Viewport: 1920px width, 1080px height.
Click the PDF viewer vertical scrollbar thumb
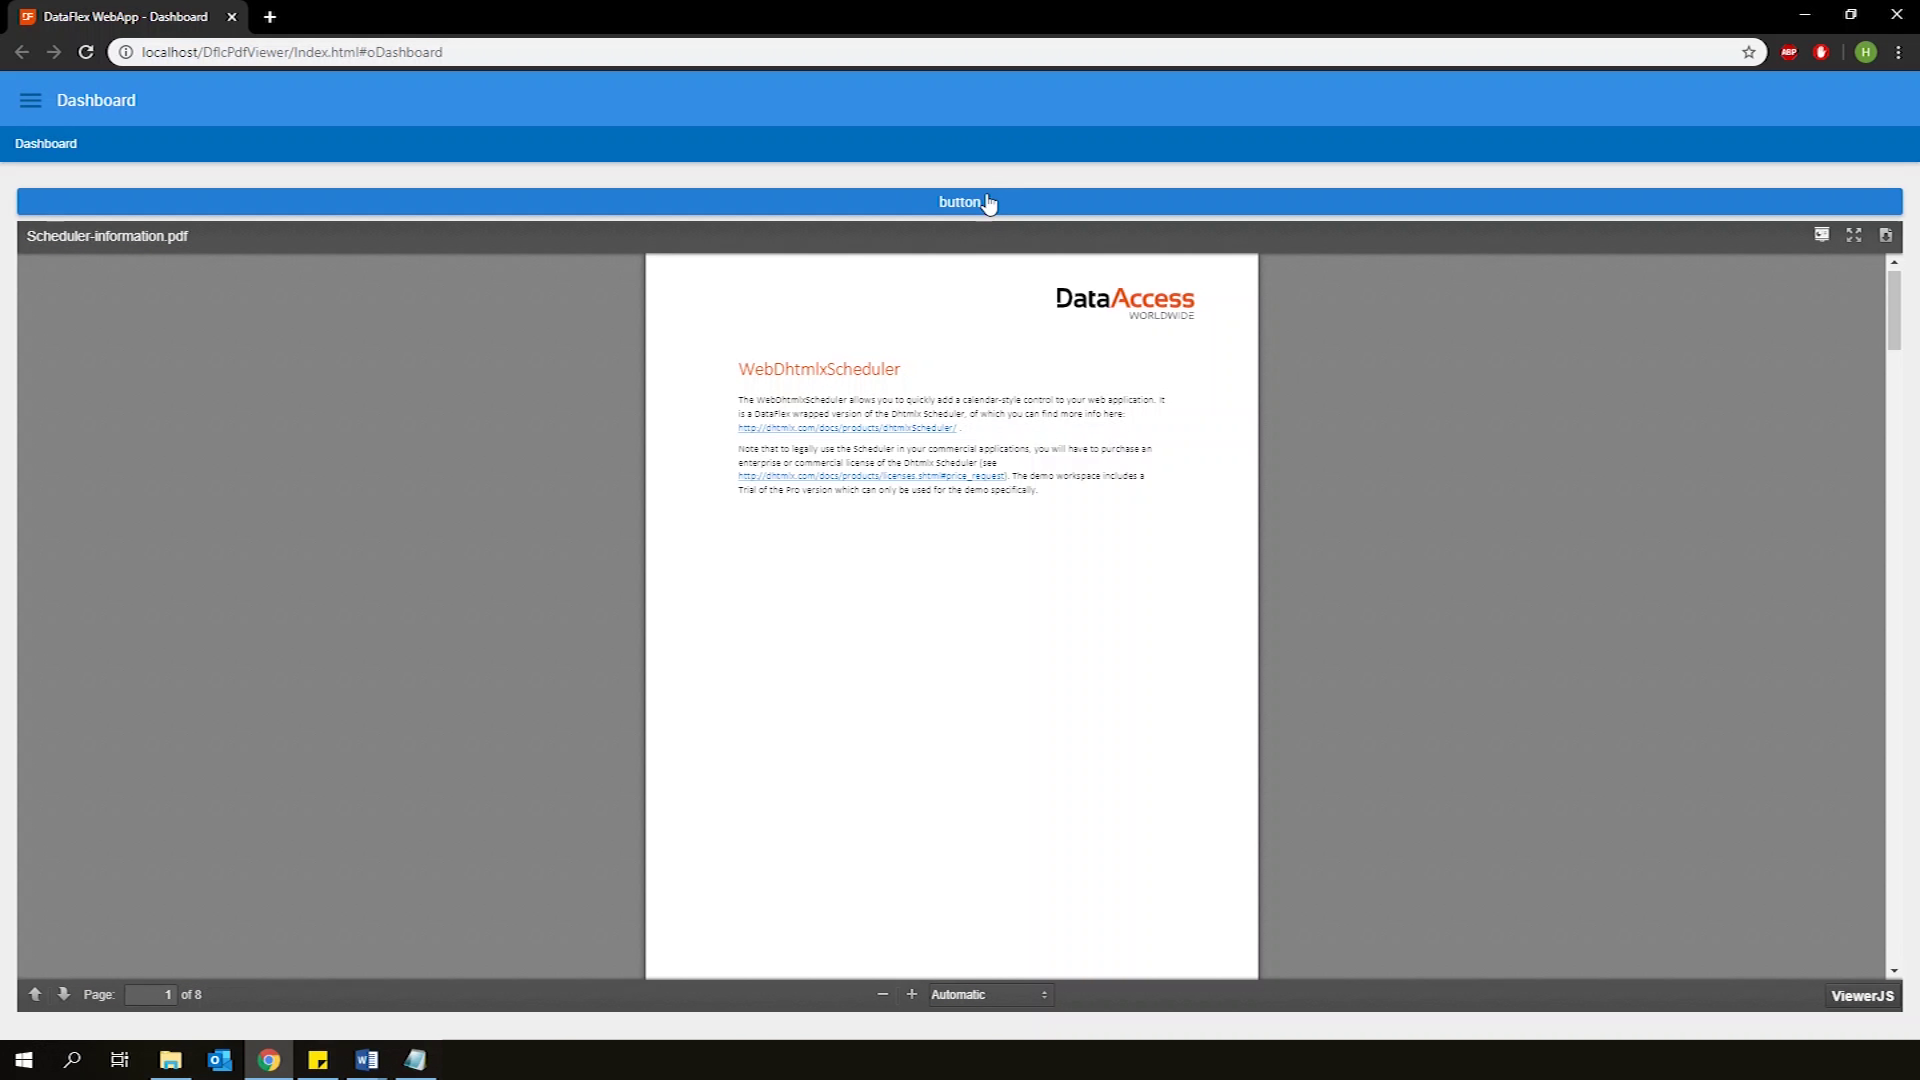coord(1894,310)
